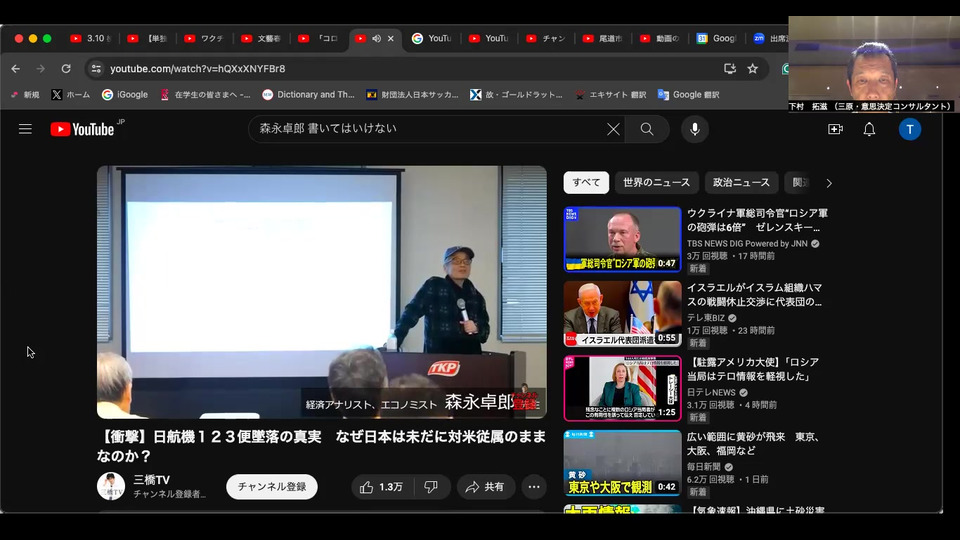Open the 財団法人日本サッカー bookmark

tap(412, 95)
